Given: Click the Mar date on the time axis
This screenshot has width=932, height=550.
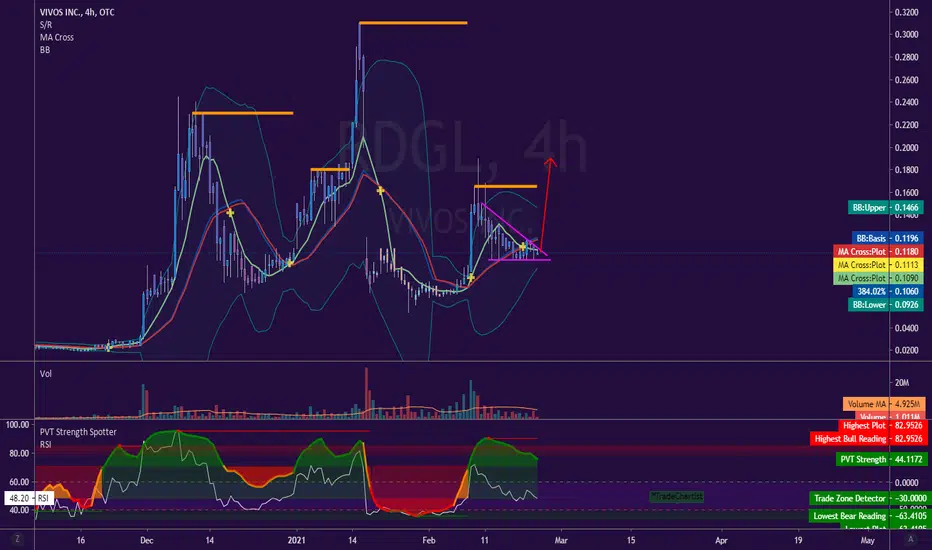Looking at the screenshot, I should [x=561, y=540].
